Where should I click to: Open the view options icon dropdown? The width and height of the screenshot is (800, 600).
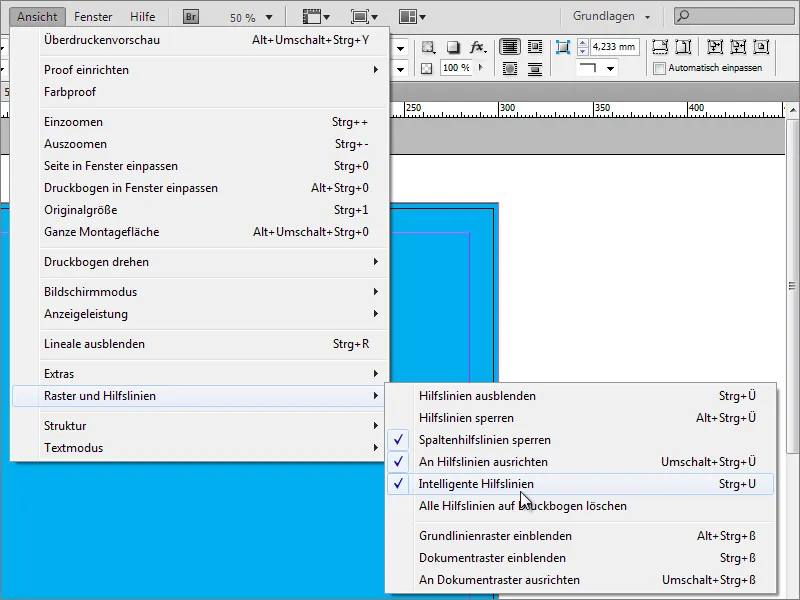tap(316, 17)
